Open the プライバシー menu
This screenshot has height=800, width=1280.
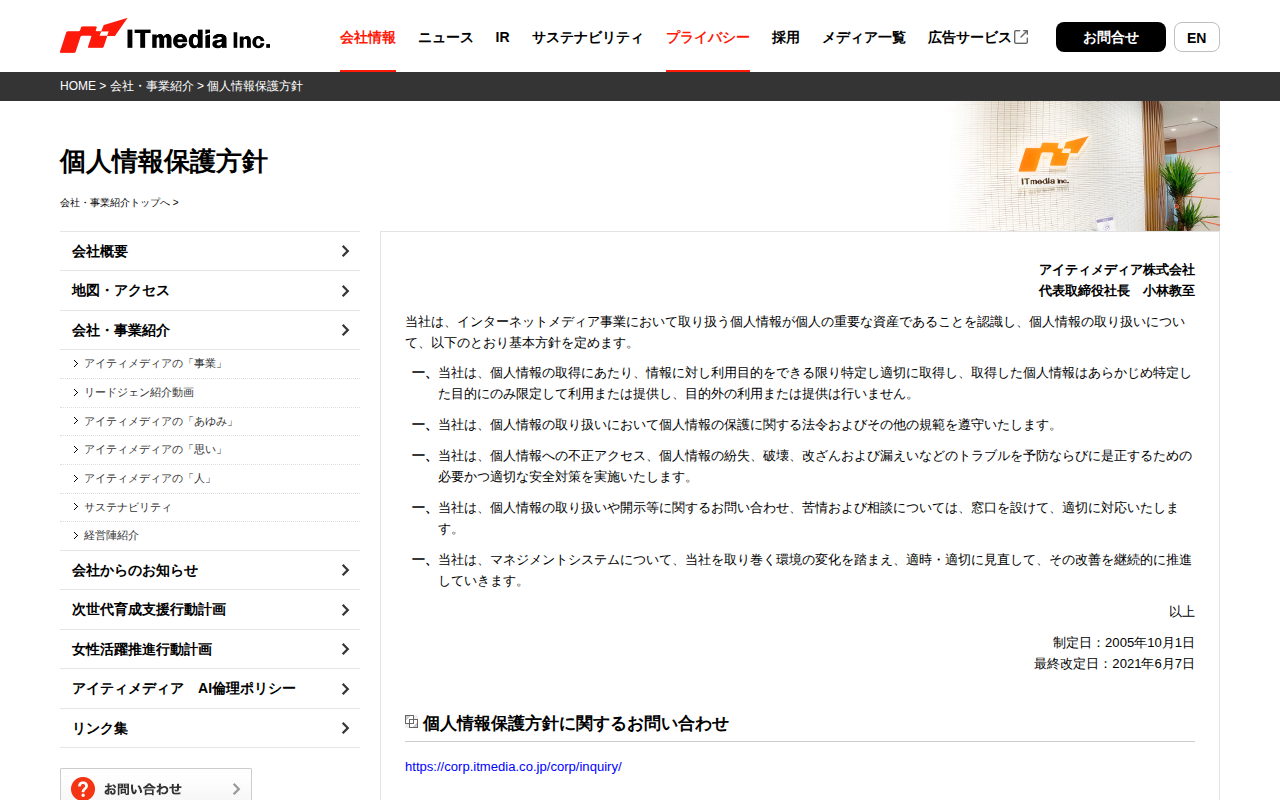coord(708,37)
